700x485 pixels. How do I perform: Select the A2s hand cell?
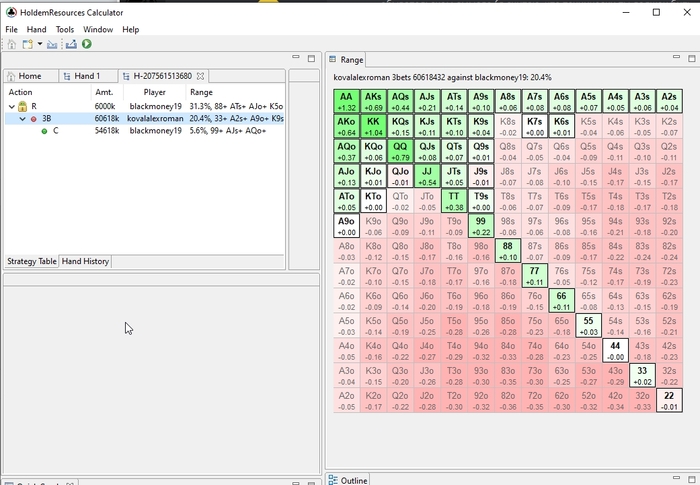[x=669, y=101]
